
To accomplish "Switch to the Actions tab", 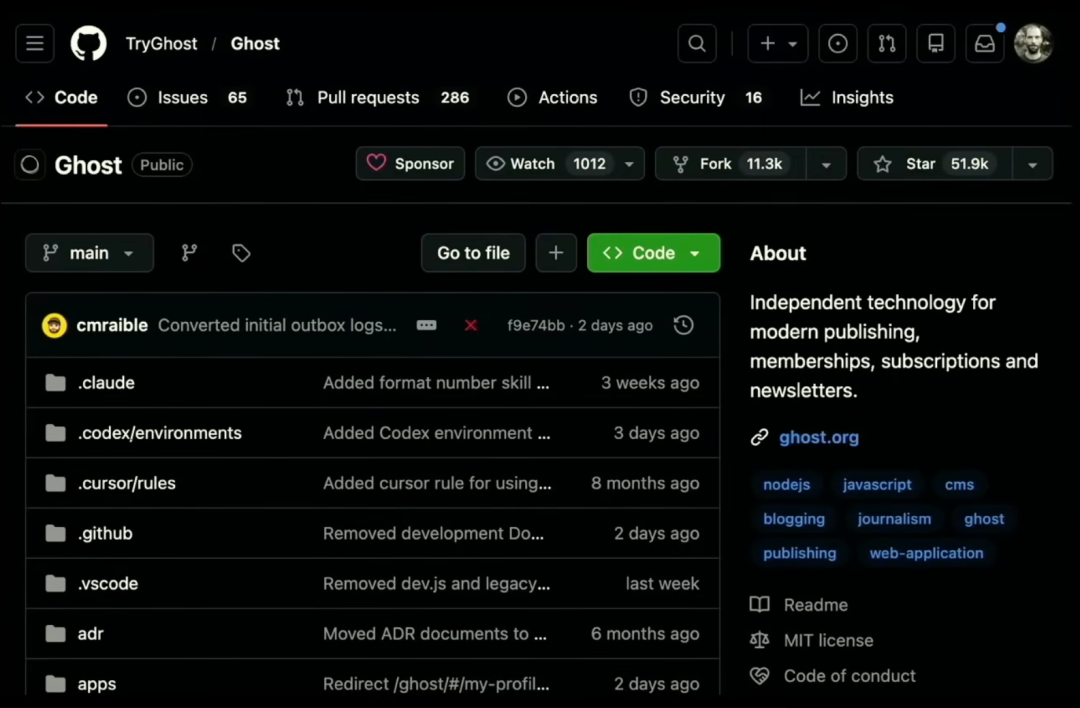I will (x=553, y=97).
